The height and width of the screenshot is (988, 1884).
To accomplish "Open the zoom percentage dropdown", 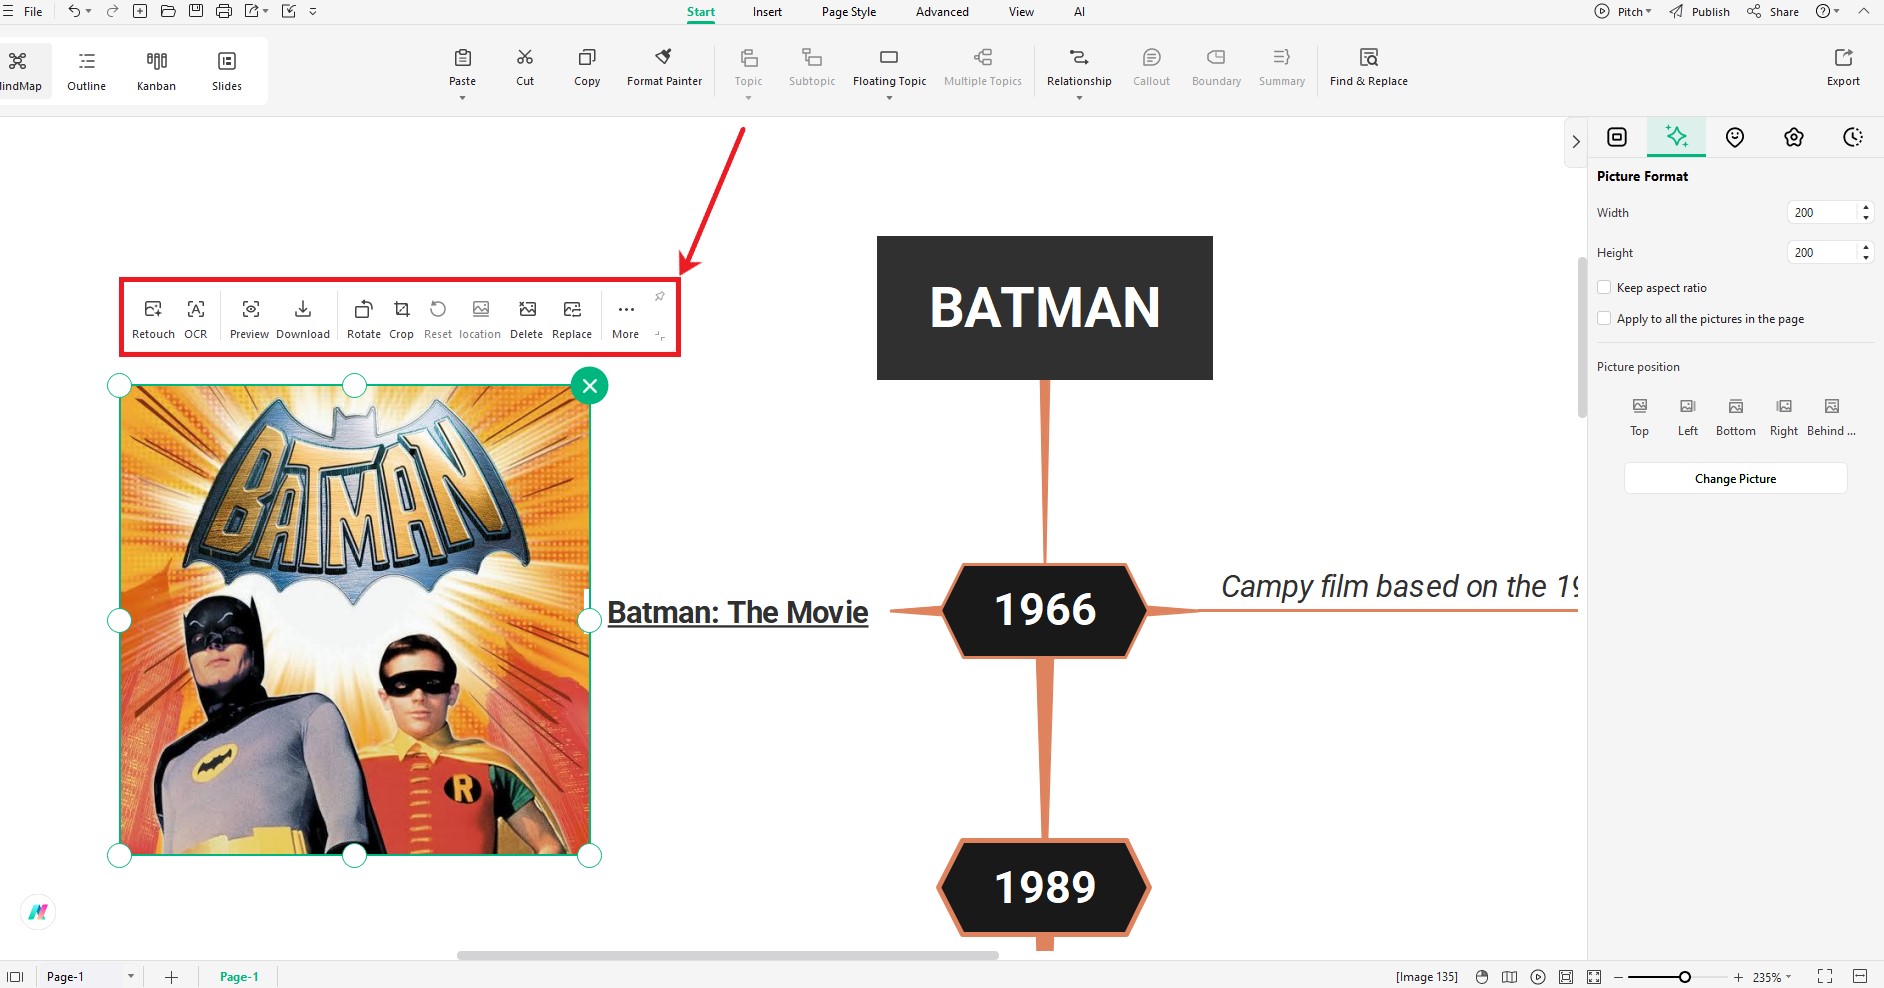I will click(x=1788, y=977).
